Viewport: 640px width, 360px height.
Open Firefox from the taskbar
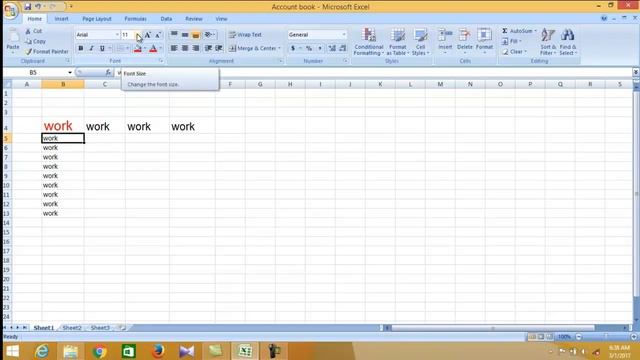coord(158,351)
